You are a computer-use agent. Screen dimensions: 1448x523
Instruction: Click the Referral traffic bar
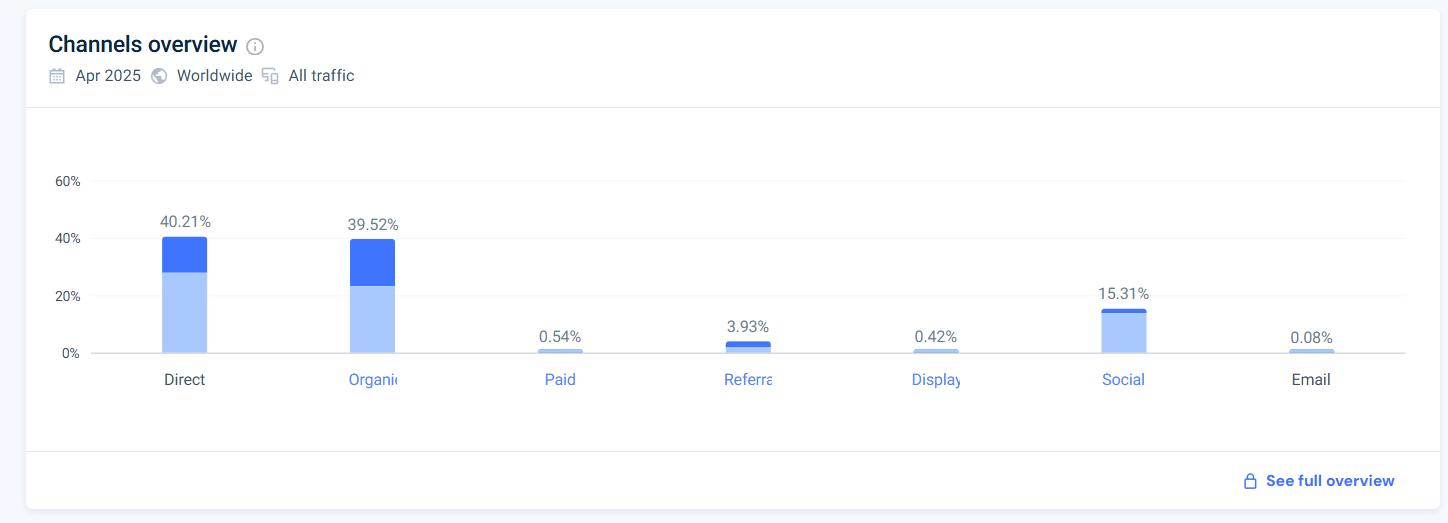click(748, 347)
